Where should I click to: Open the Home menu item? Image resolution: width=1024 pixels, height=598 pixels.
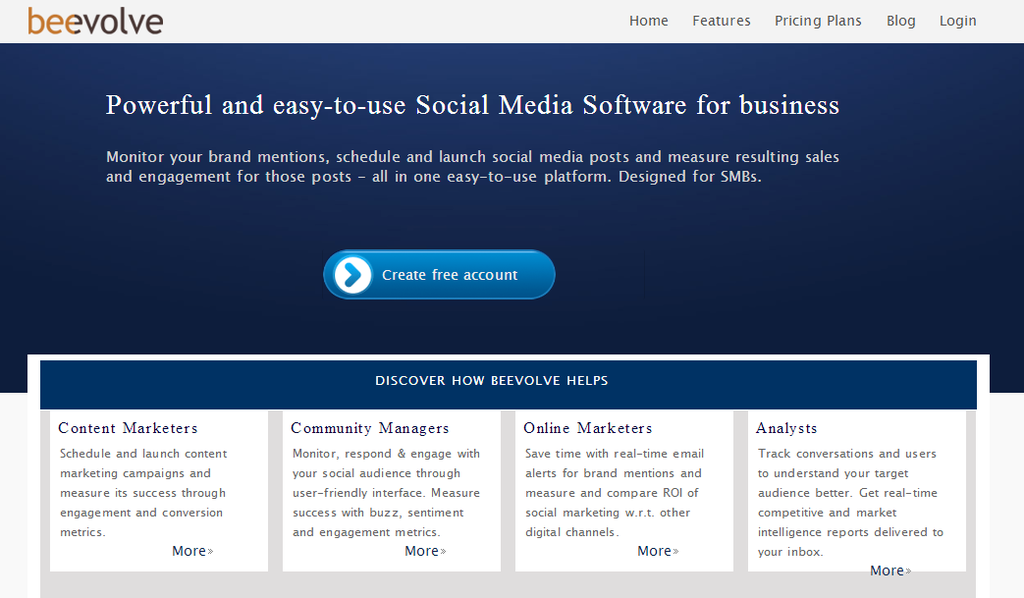(x=648, y=21)
